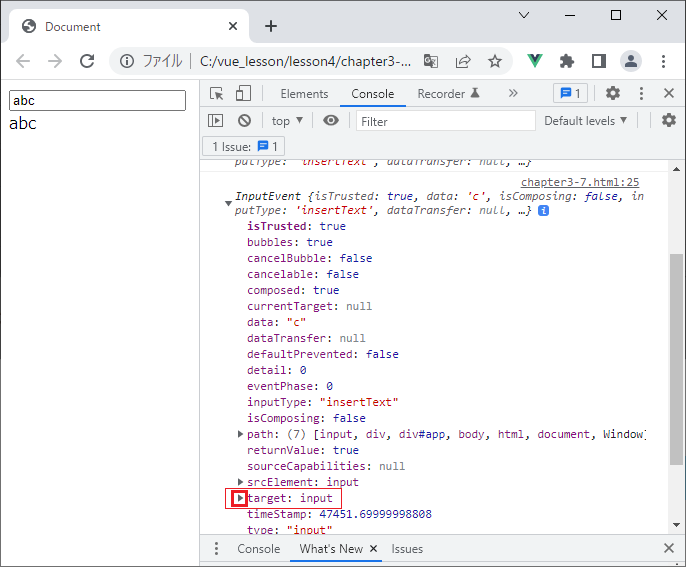Clear the console
This screenshot has height=567, width=686.
pyautogui.click(x=244, y=120)
